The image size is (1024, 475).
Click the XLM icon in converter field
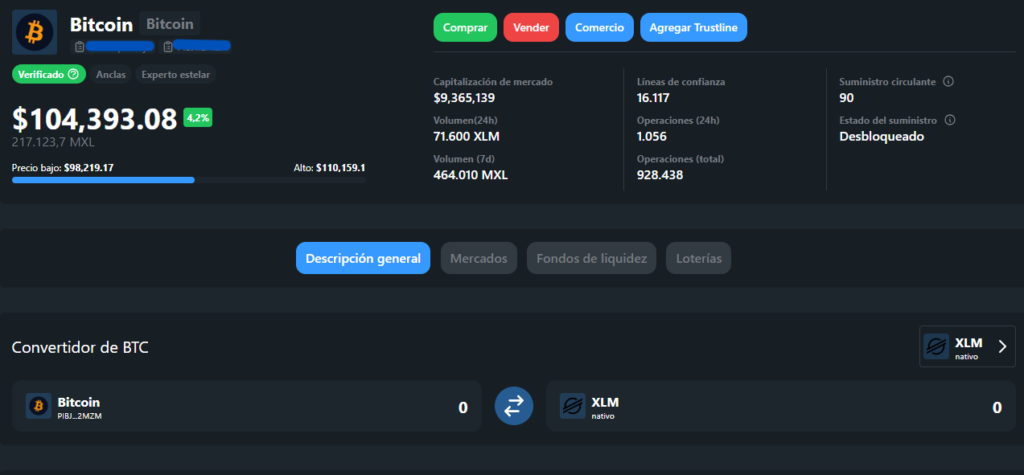pyautogui.click(x=573, y=406)
